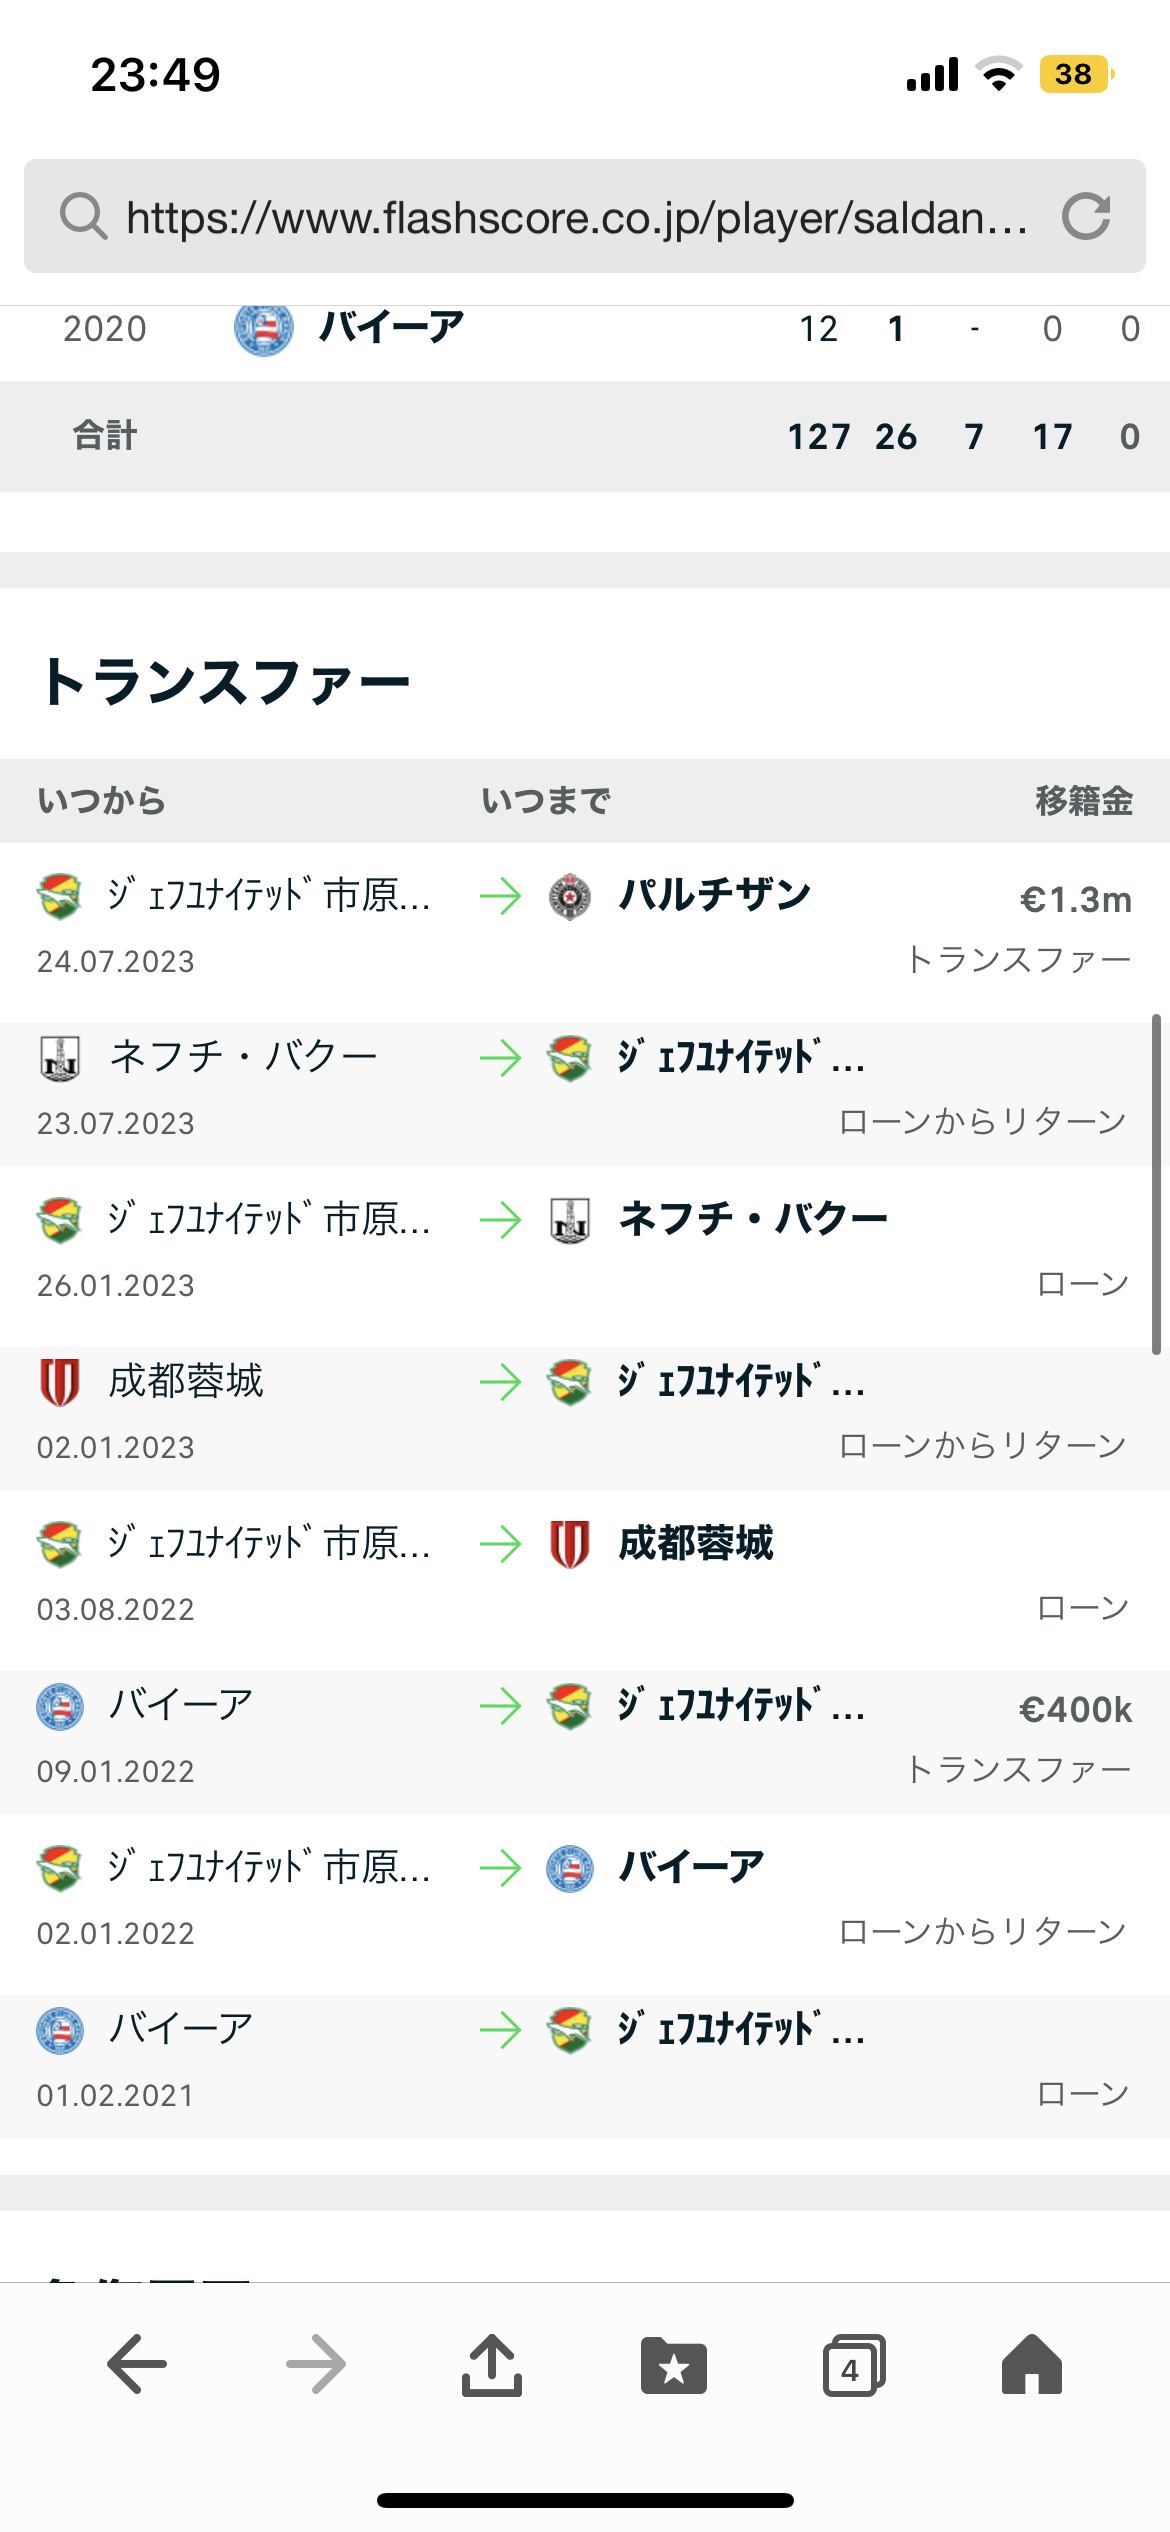Open the bookmarks star folder icon
The width and height of the screenshot is (1170, 2532).
pos(673,2365)
